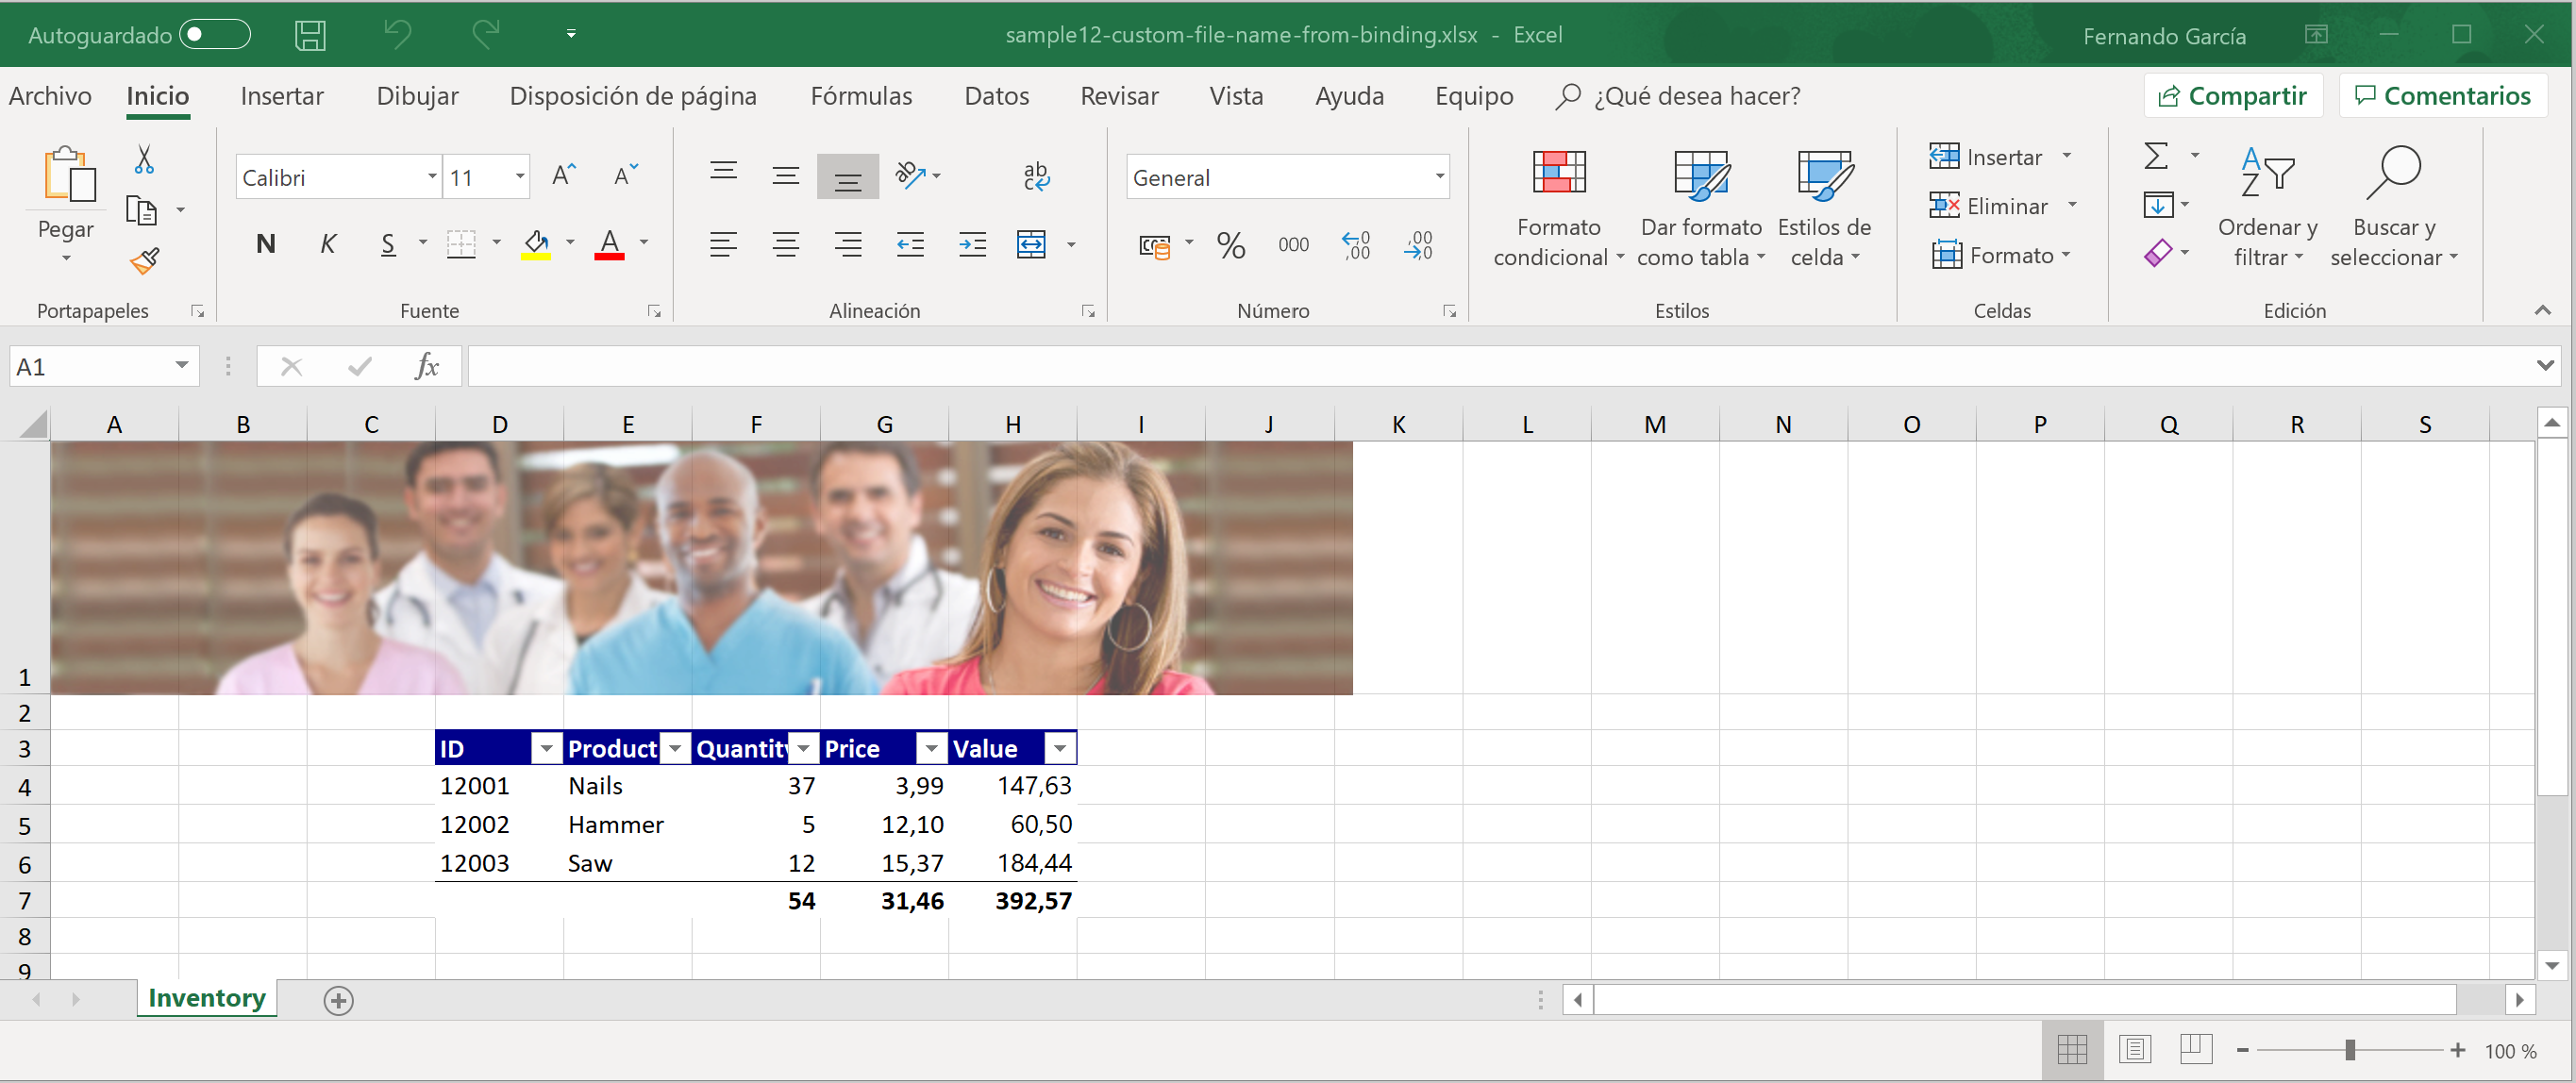Toggle the Autoguardado switch
Screen dimensions: 2576x1083
pos(214,35)
